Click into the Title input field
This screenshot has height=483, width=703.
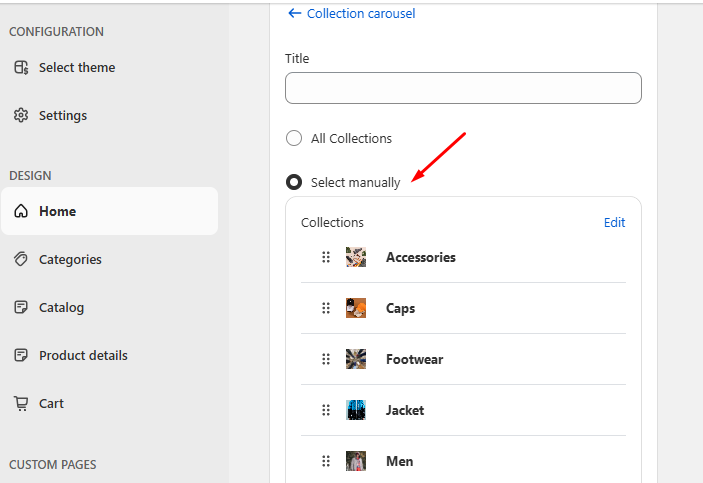(x=463, y=88)
